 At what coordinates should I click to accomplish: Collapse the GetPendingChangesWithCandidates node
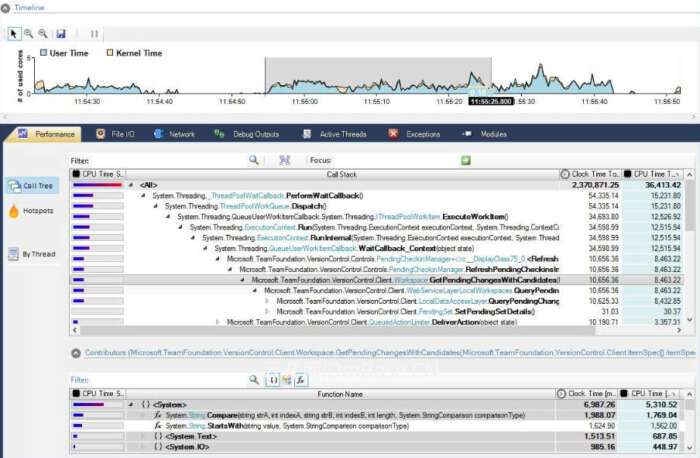[242, 280]
